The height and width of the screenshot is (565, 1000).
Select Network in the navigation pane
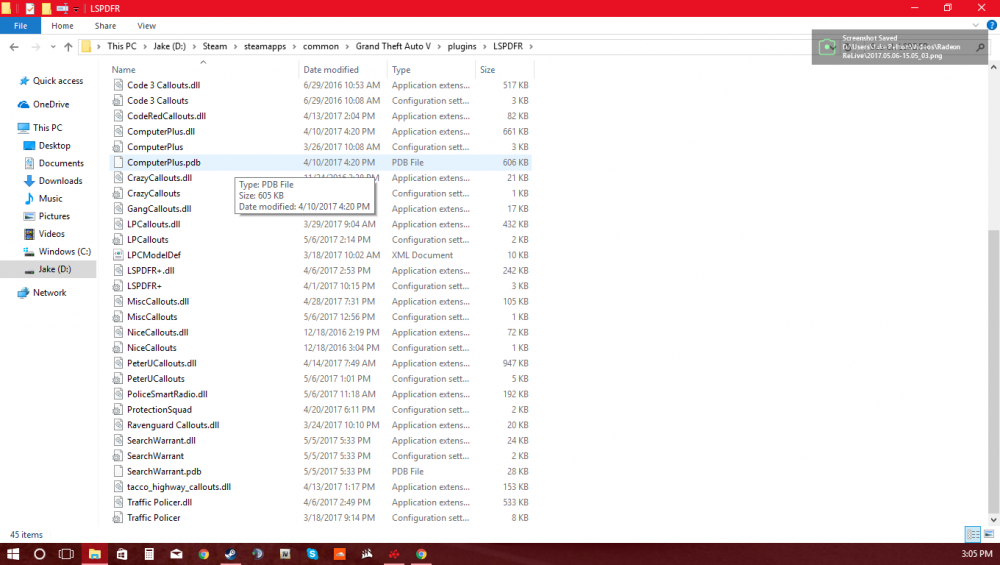49,293
